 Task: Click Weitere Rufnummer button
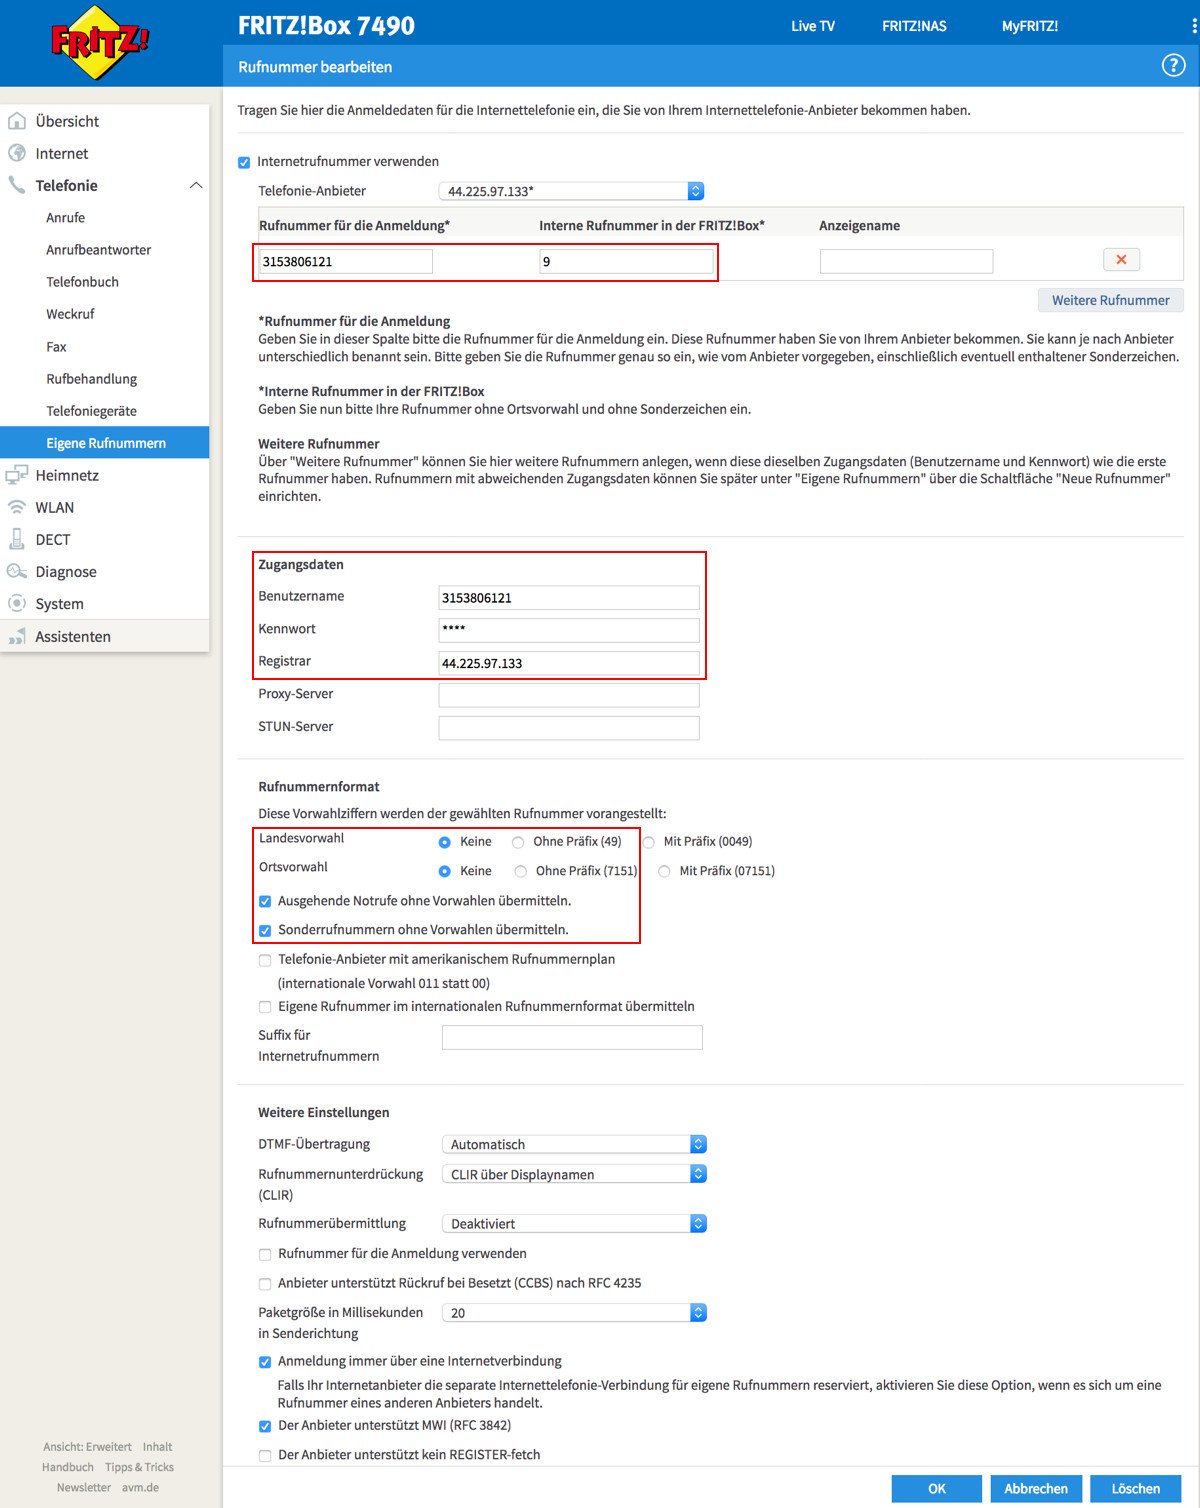(1110, 300)
